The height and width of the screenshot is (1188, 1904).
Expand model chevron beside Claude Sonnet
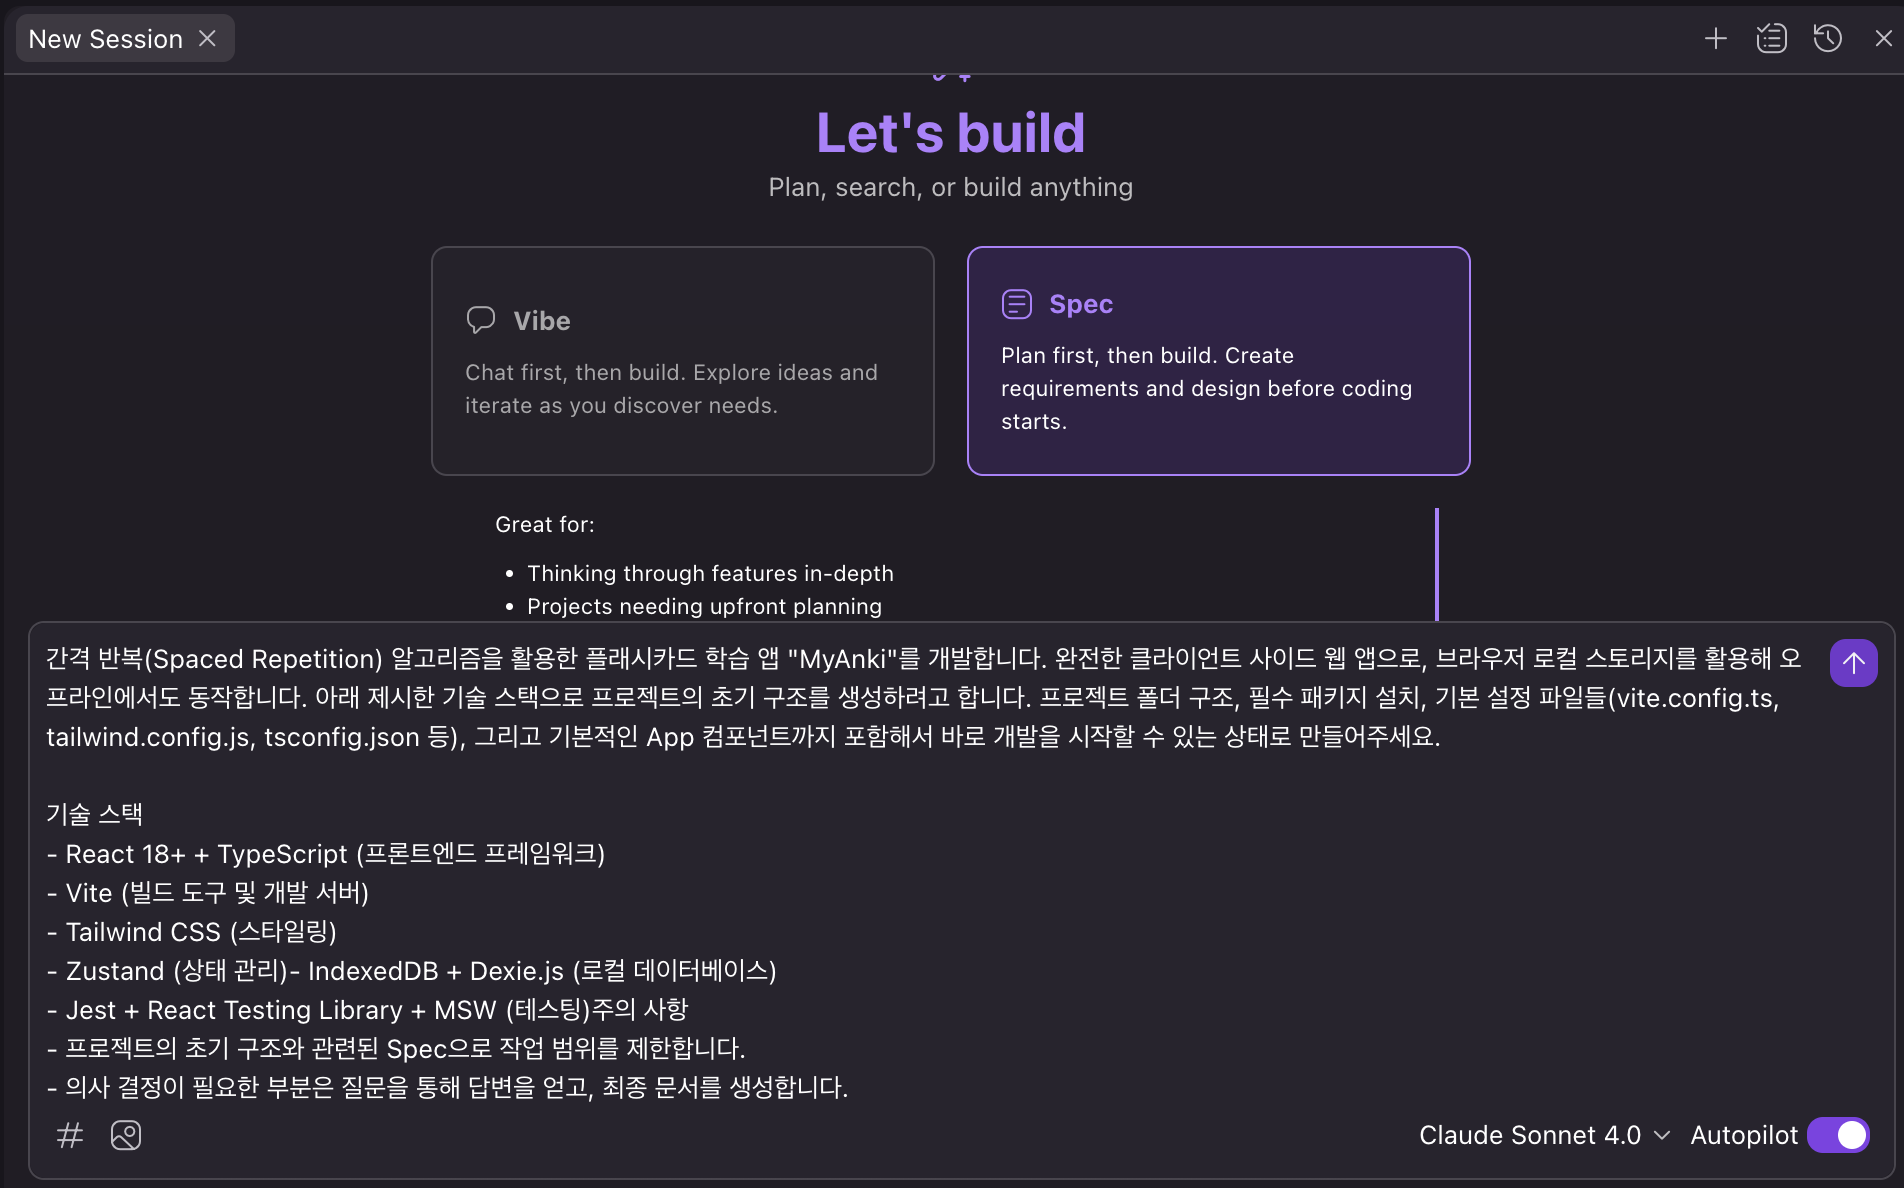1662,1135
